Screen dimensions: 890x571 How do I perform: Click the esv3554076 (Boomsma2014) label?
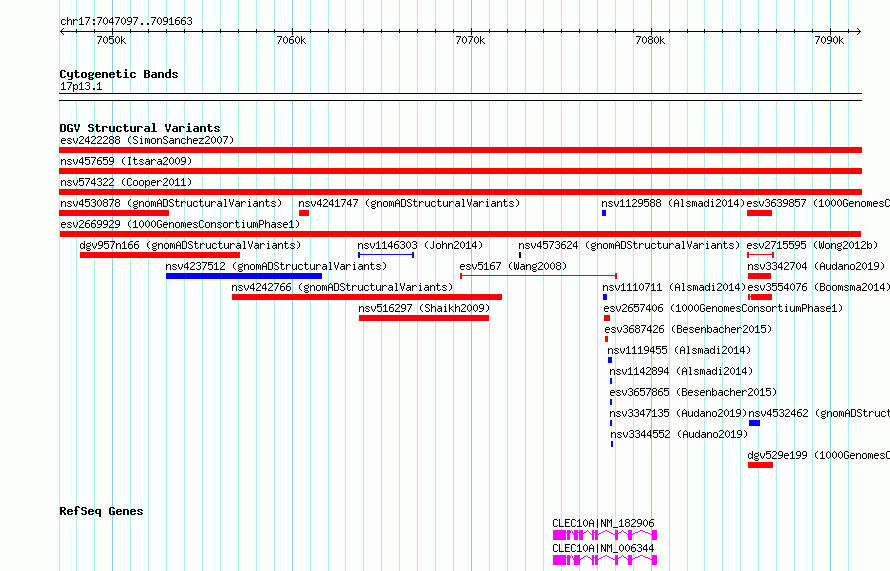(818, 287)
